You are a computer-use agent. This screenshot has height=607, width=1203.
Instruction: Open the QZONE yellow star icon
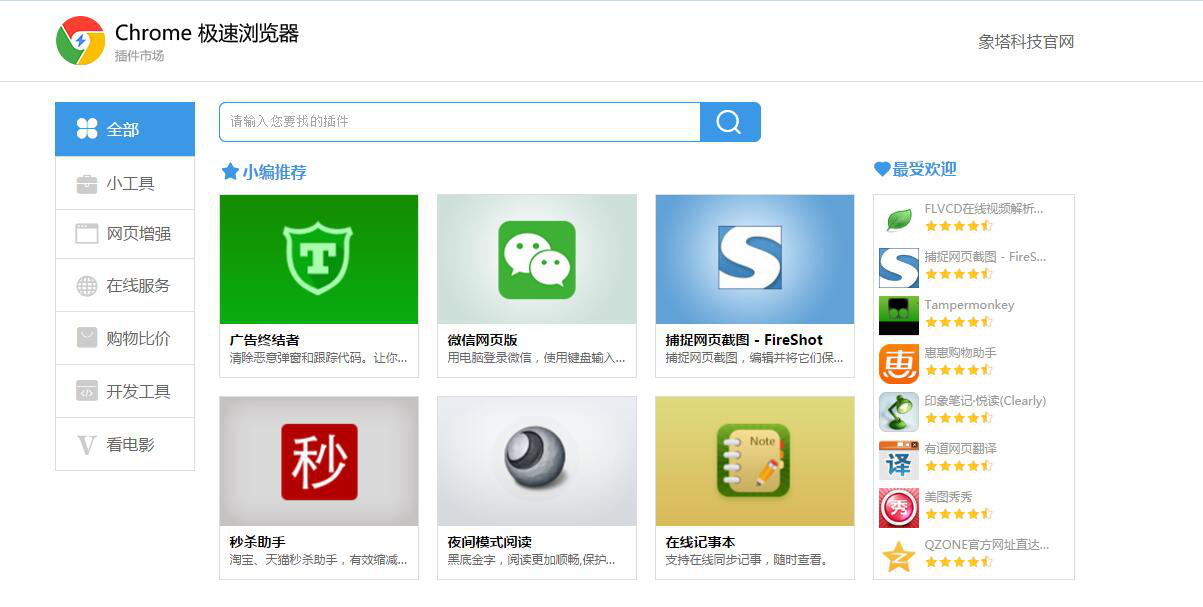(x=898, y=555)
